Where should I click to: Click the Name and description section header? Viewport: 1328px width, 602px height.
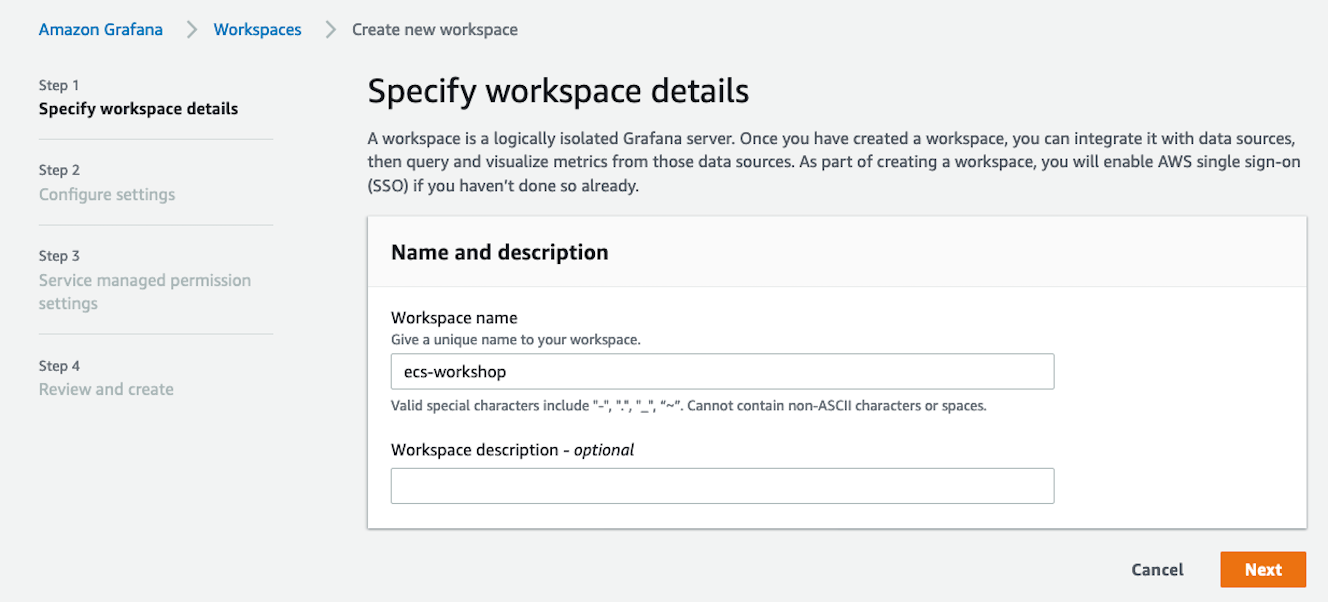coord(499,252)
